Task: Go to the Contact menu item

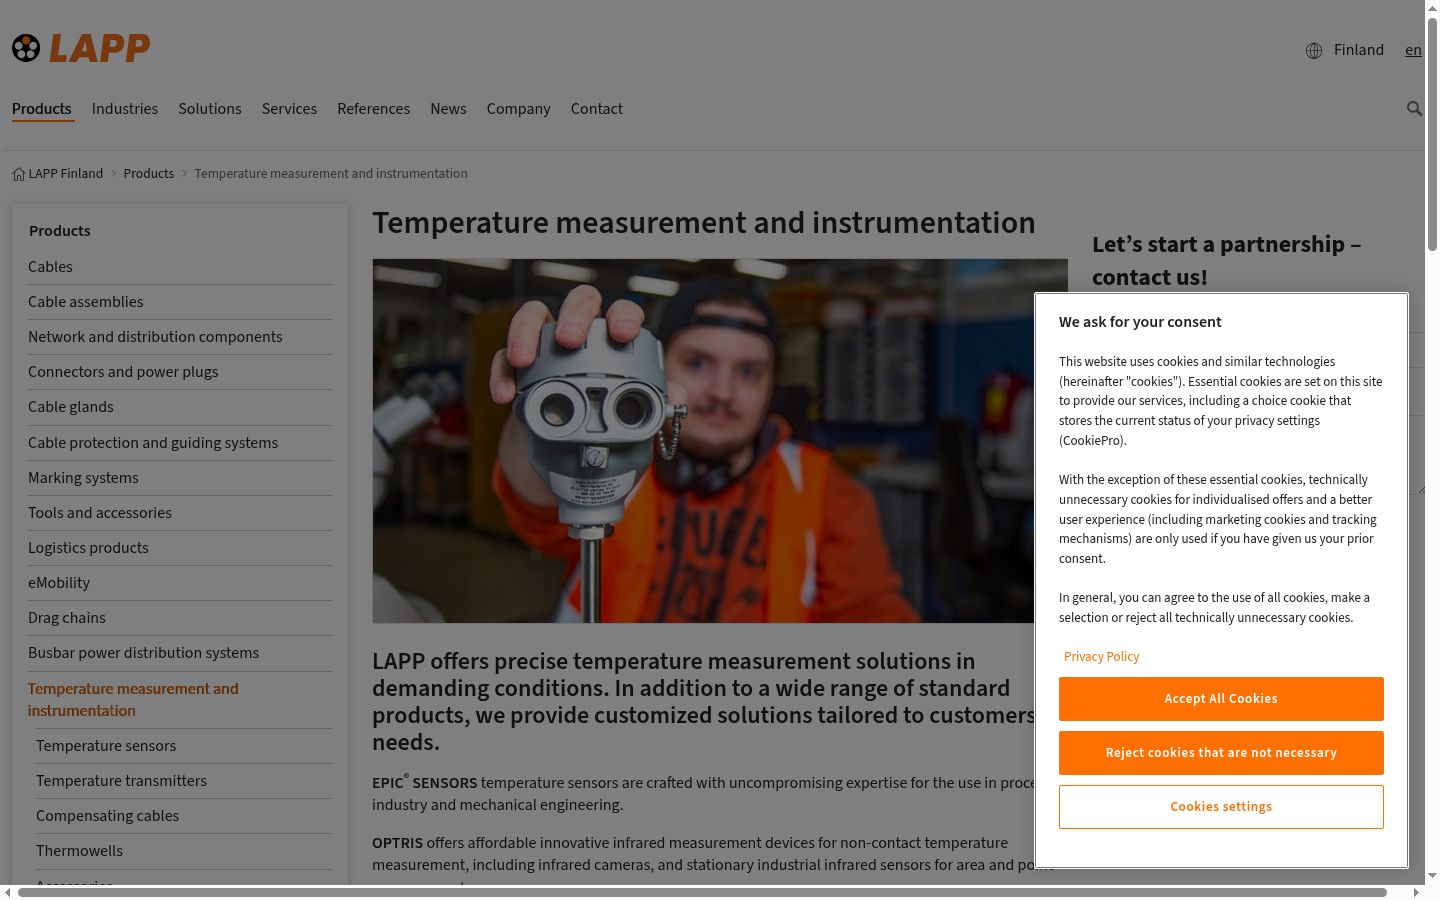Action: coord(597,109)
